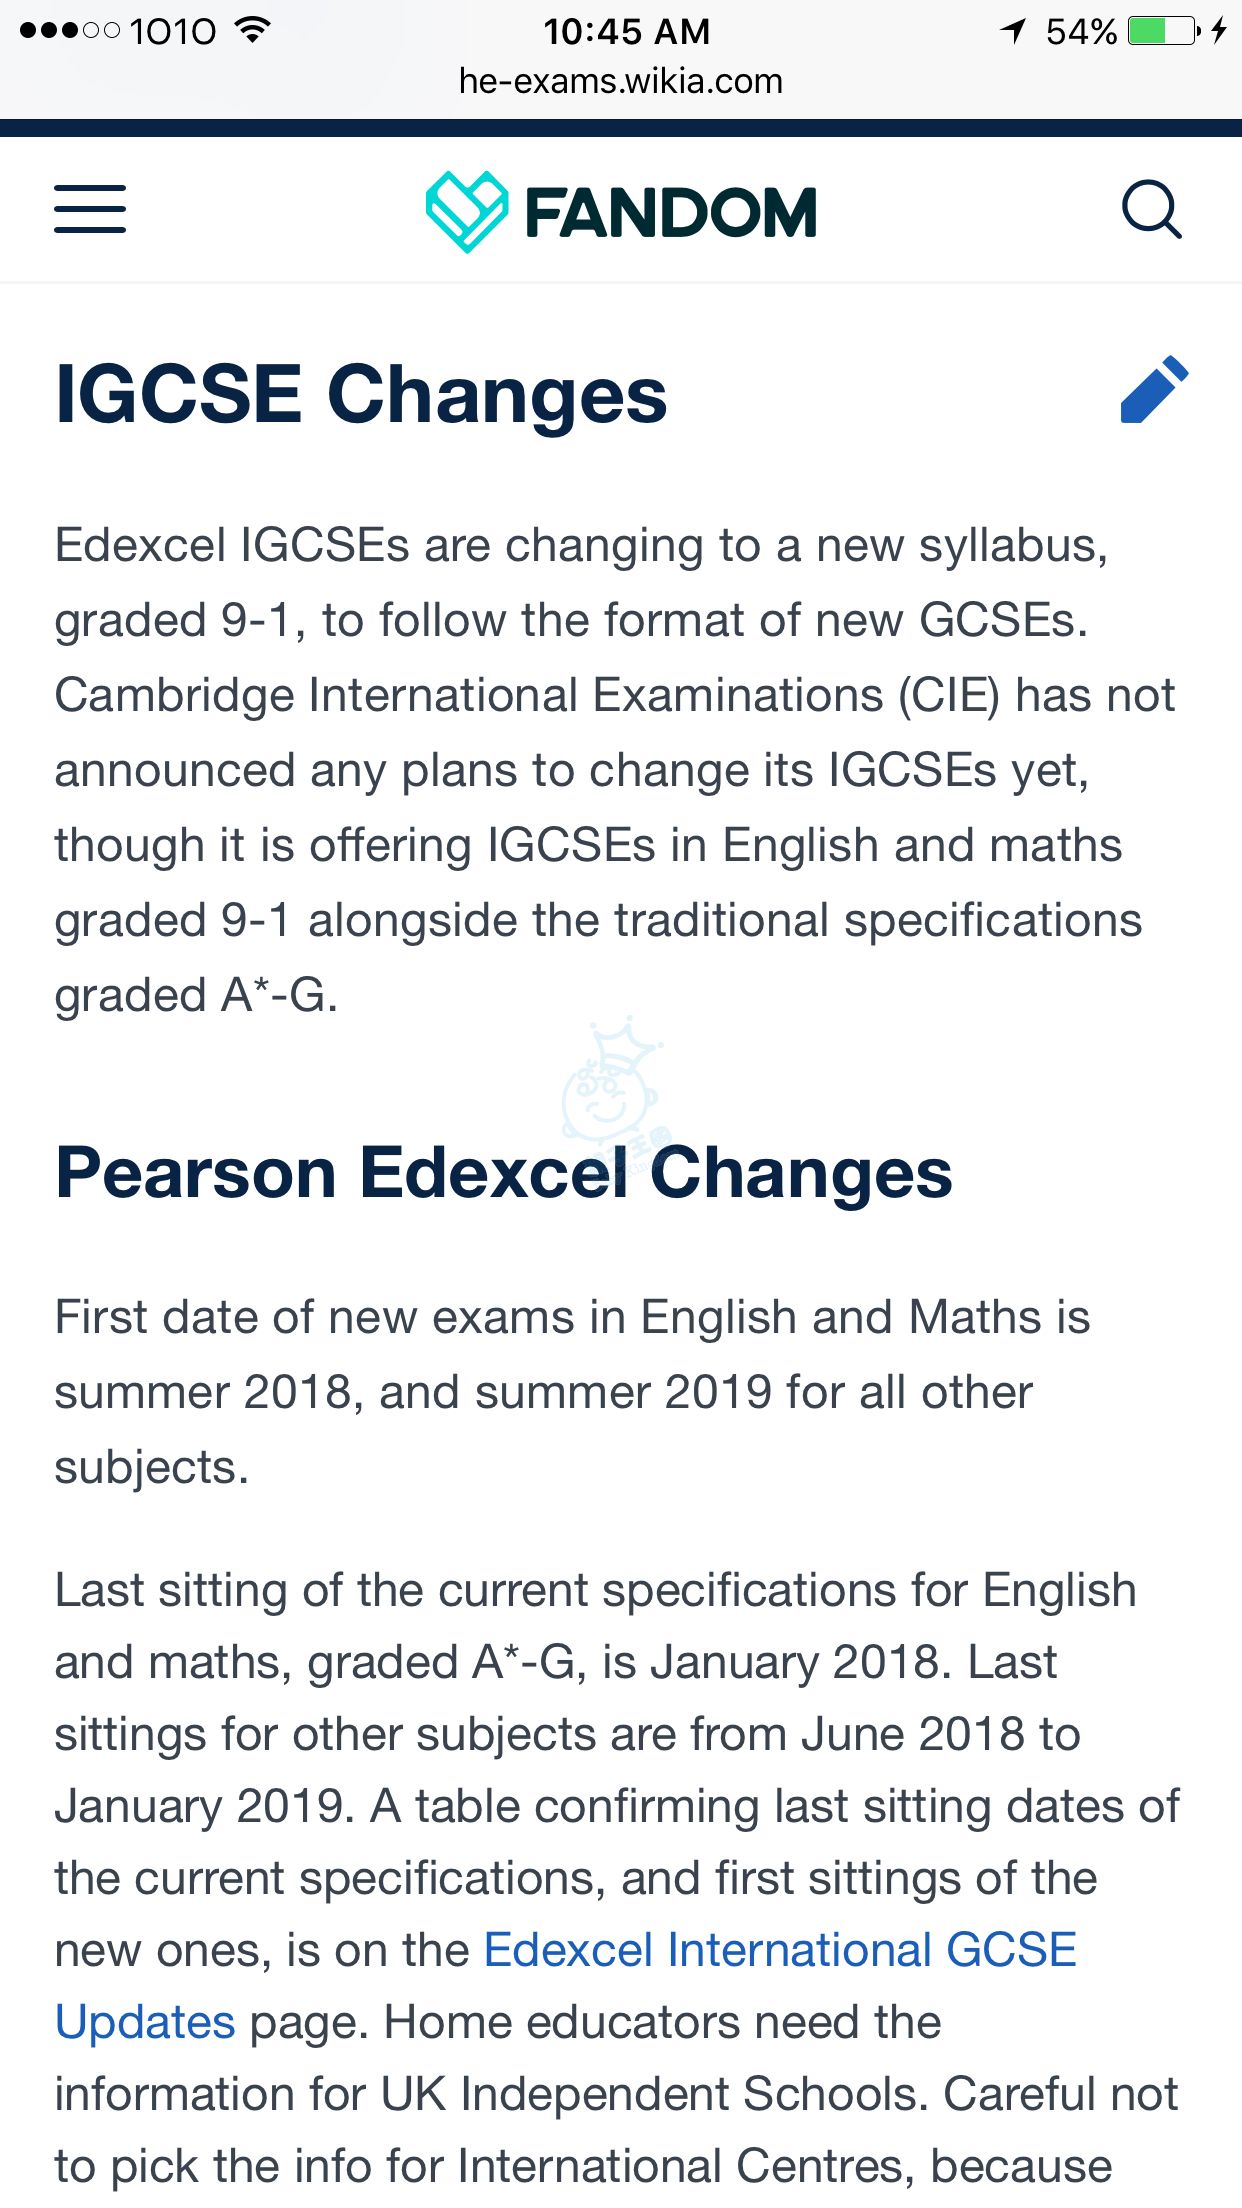Viewport: 1242px width, 2208px height.
Task: Tap the 54% battery percentage
Action: click(x=1080, y=31)
